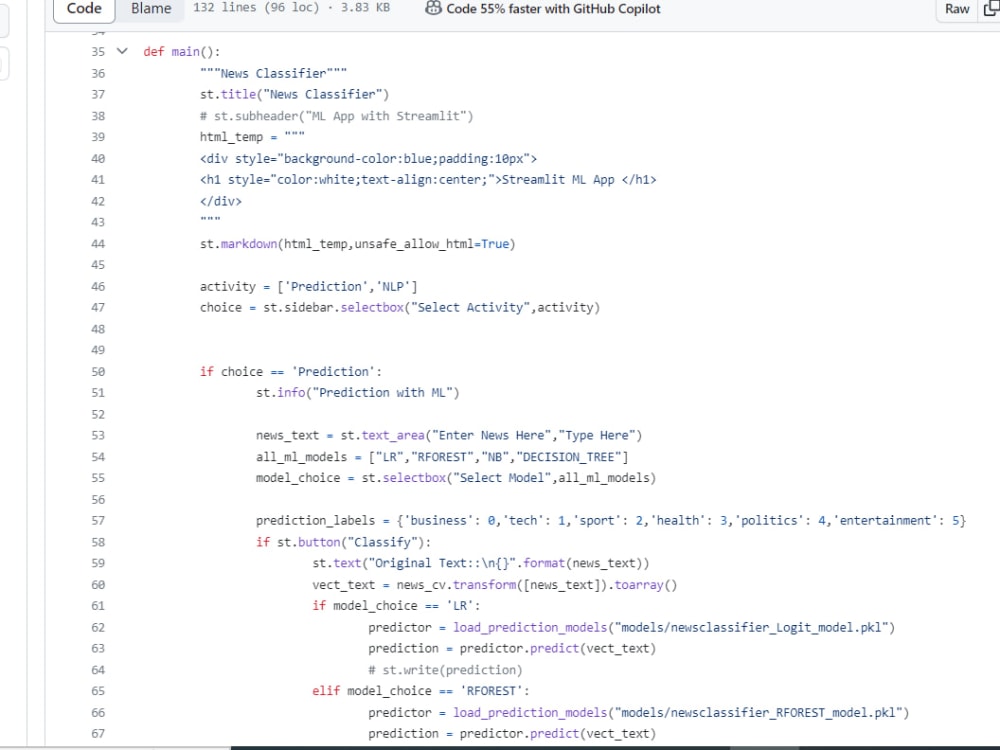The width and height of the screenshot is (1000, 750).
Task: Click the div style background-color line
Action: (x=368, y=158)
